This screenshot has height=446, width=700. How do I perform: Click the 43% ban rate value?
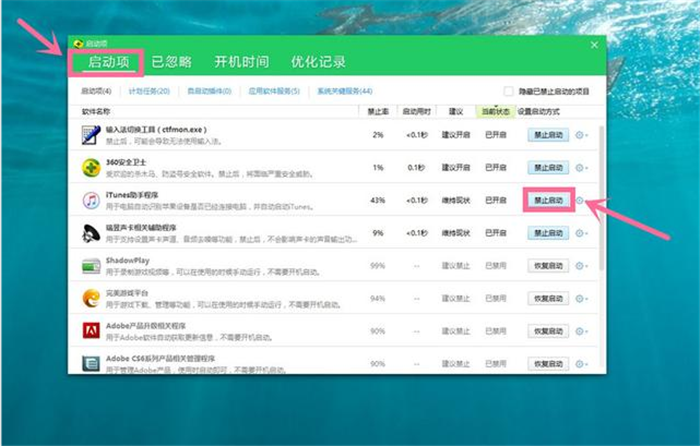[x=378, y=200]
